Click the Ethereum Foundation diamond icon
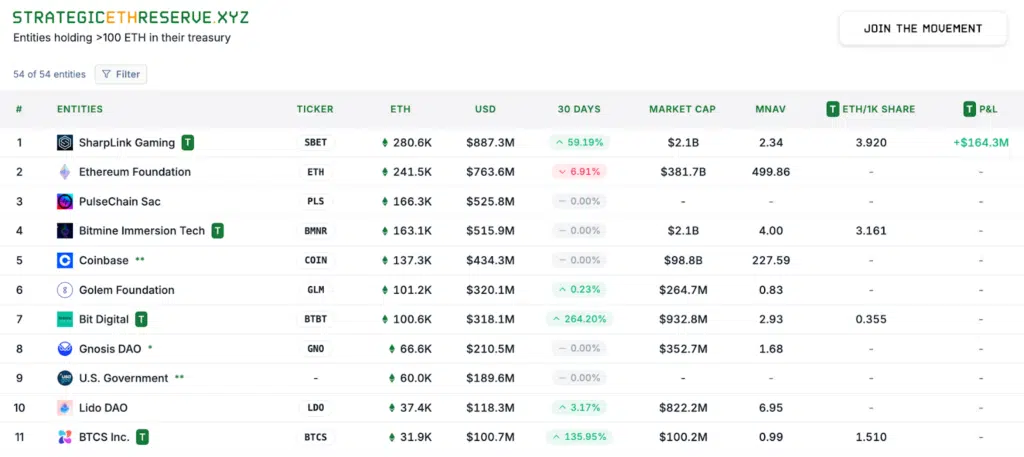The image size is (1024, 457). coord(65,172)
